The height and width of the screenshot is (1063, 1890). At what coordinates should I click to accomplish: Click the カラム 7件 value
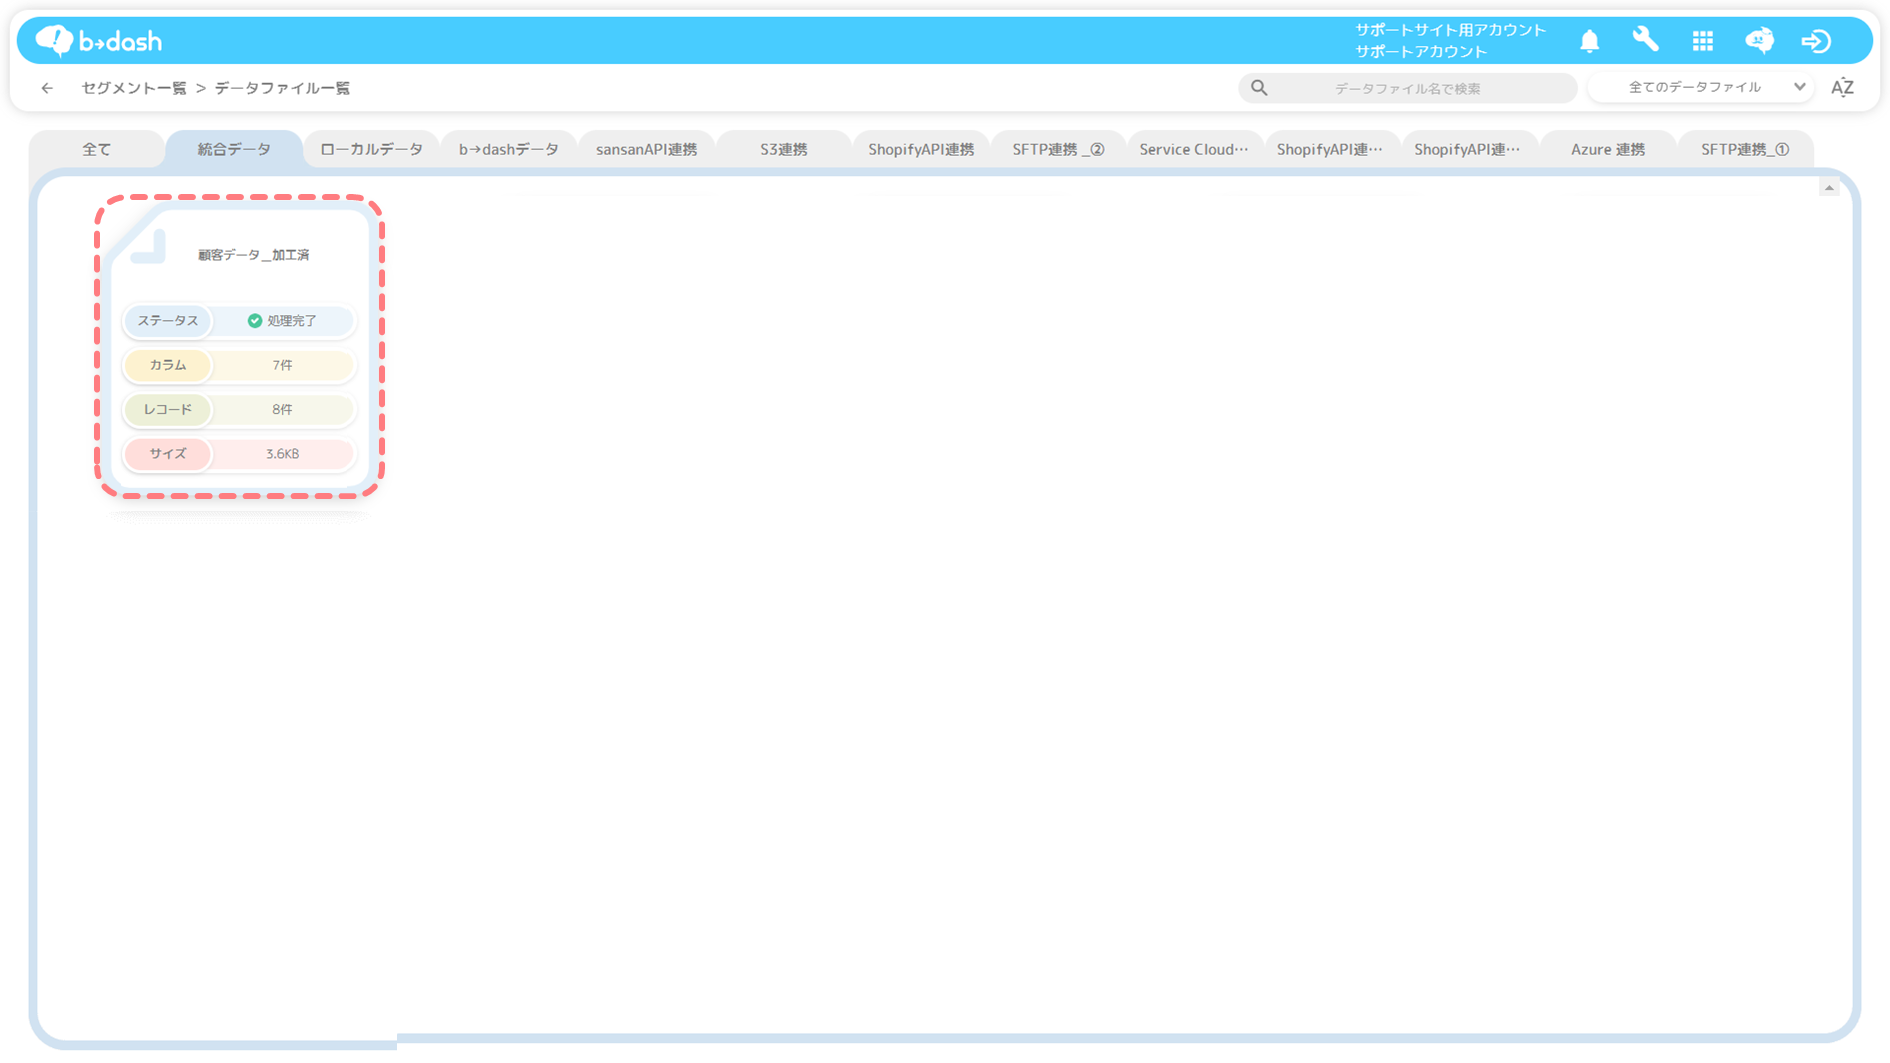(282, 365)
